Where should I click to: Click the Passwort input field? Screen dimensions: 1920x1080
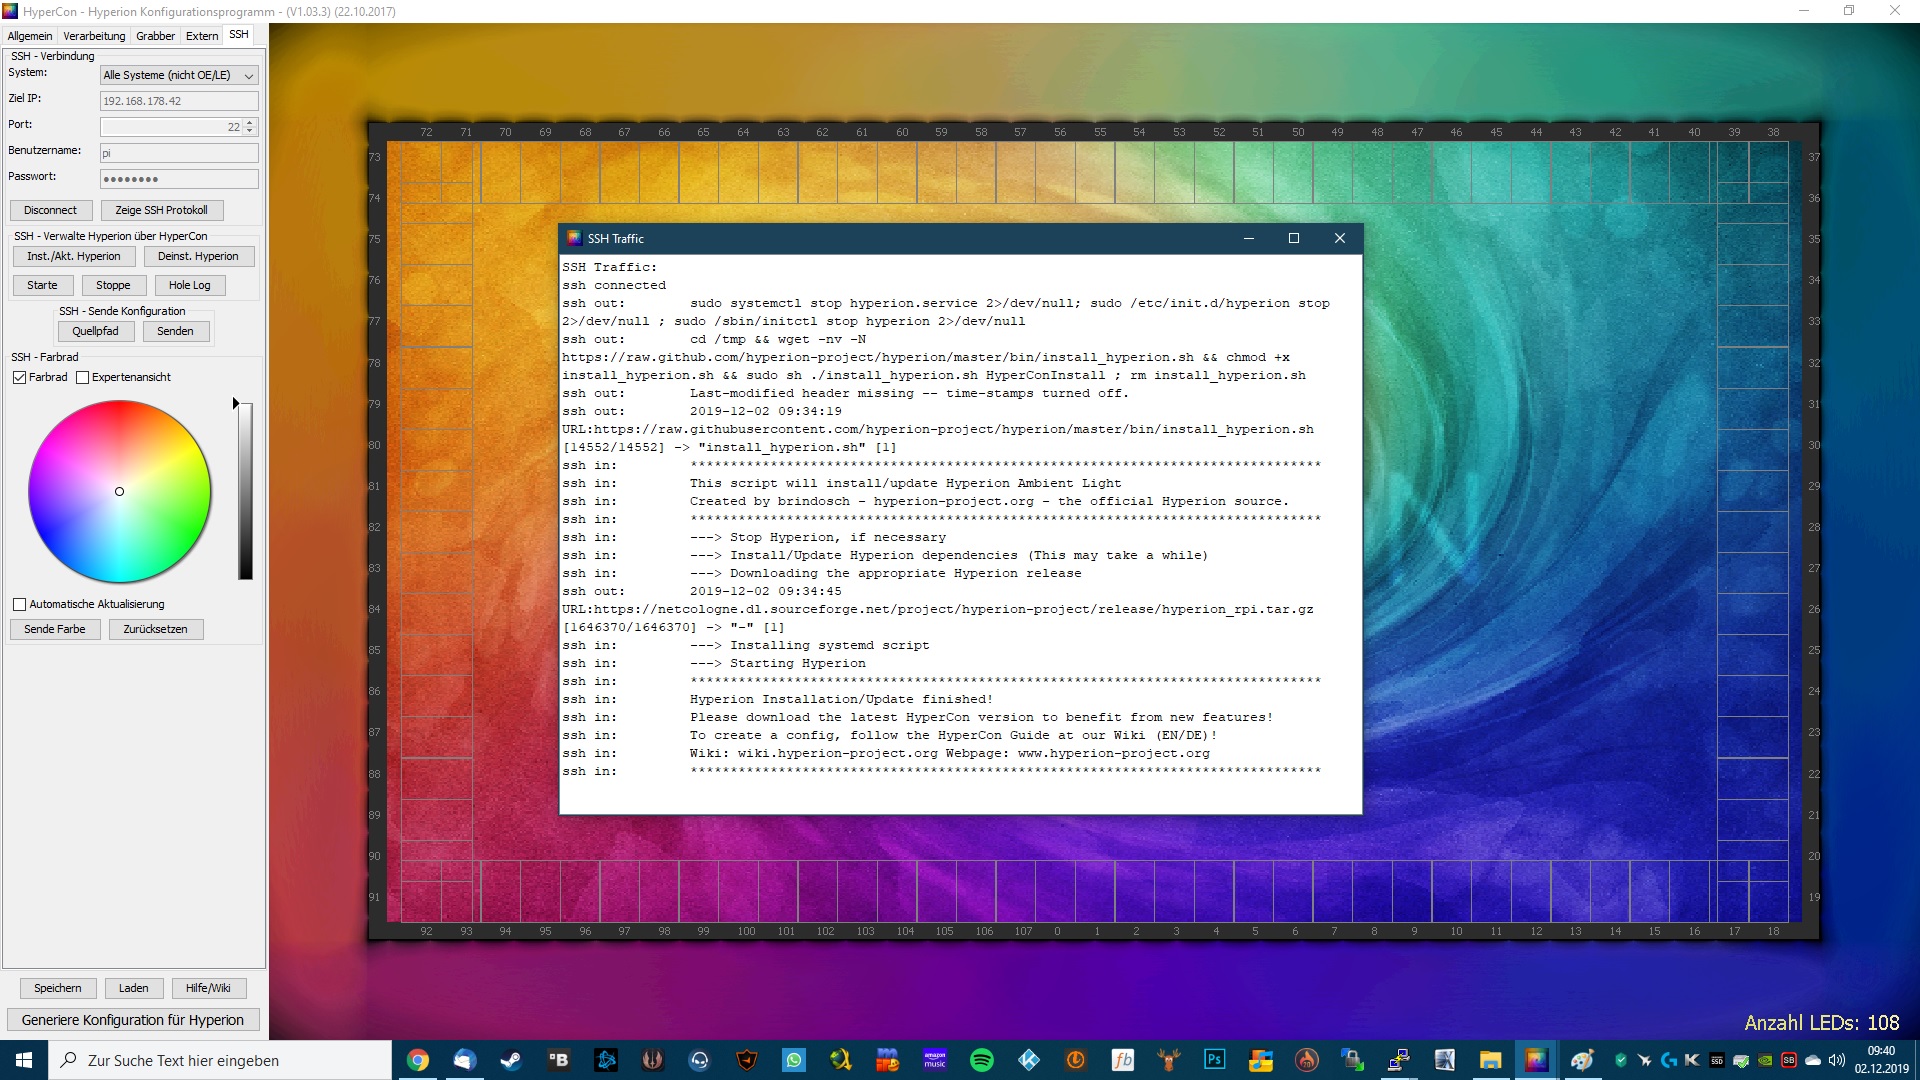click(x=179, y=179)
